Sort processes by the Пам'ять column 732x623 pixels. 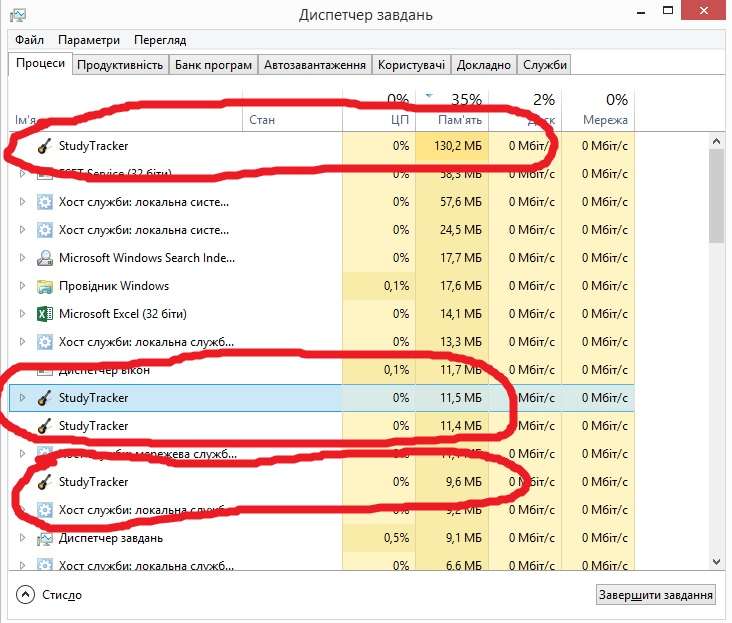460,120
